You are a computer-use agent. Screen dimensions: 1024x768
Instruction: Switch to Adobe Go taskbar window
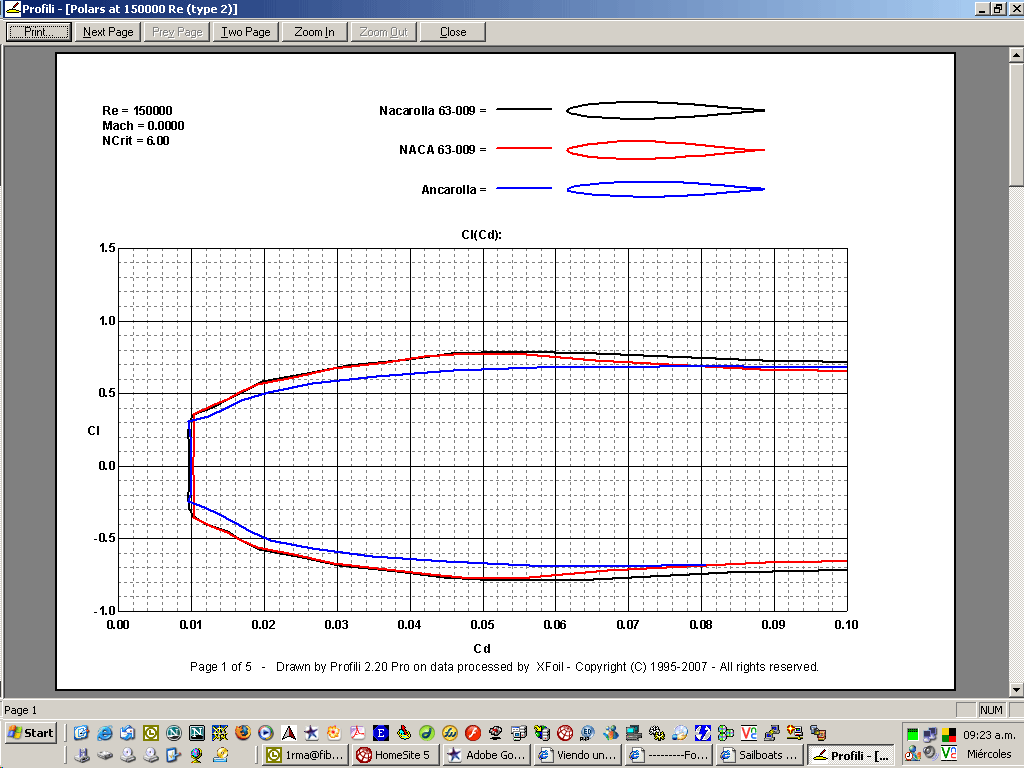point(485,755)
